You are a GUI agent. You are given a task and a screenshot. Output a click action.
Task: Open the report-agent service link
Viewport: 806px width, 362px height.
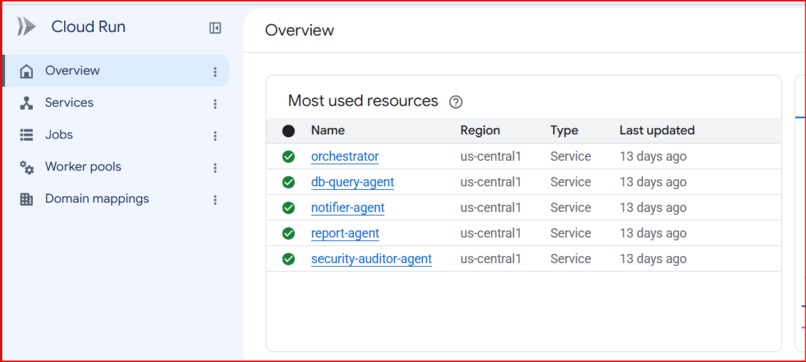[345, 233]
